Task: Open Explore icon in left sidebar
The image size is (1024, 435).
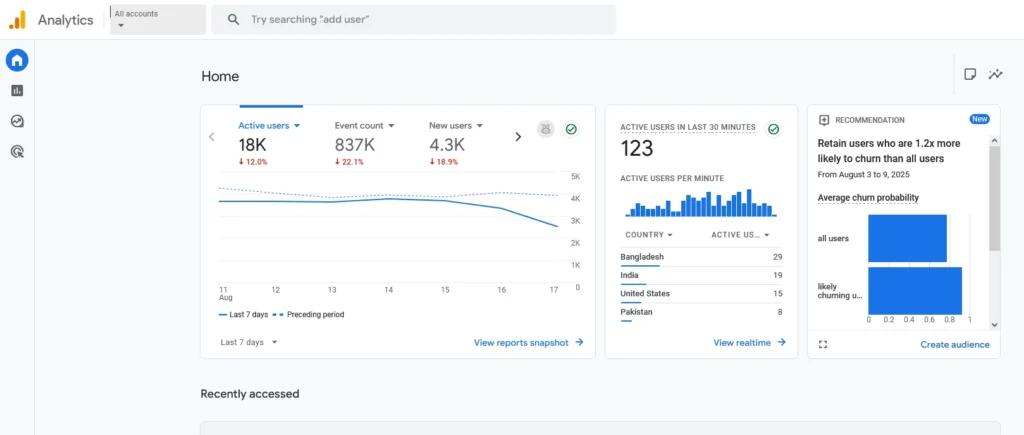Action: [x=17, y=121]
